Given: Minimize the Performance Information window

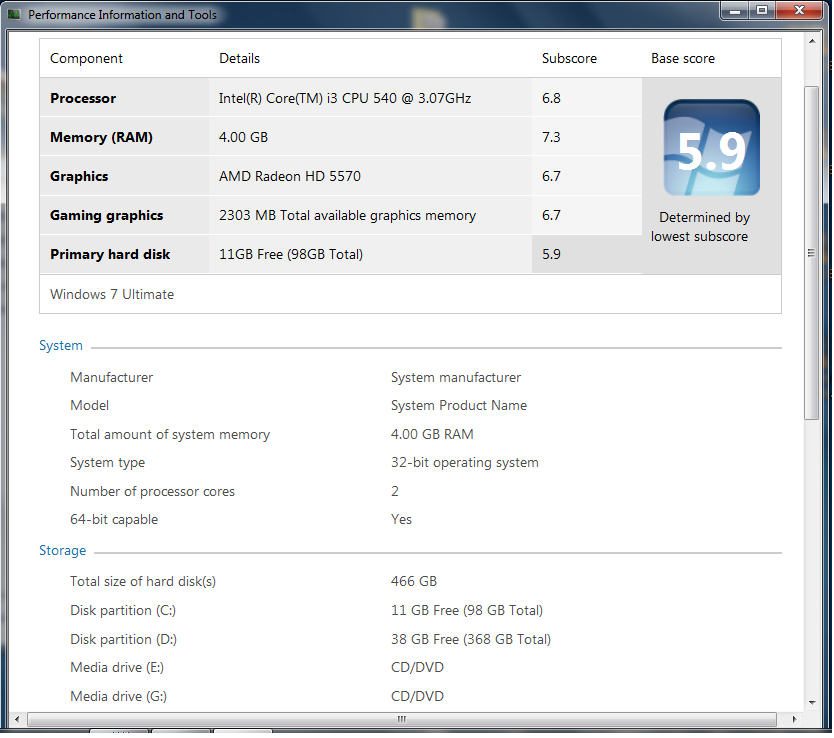Looking at the screenshot, I should click(735, 11).
